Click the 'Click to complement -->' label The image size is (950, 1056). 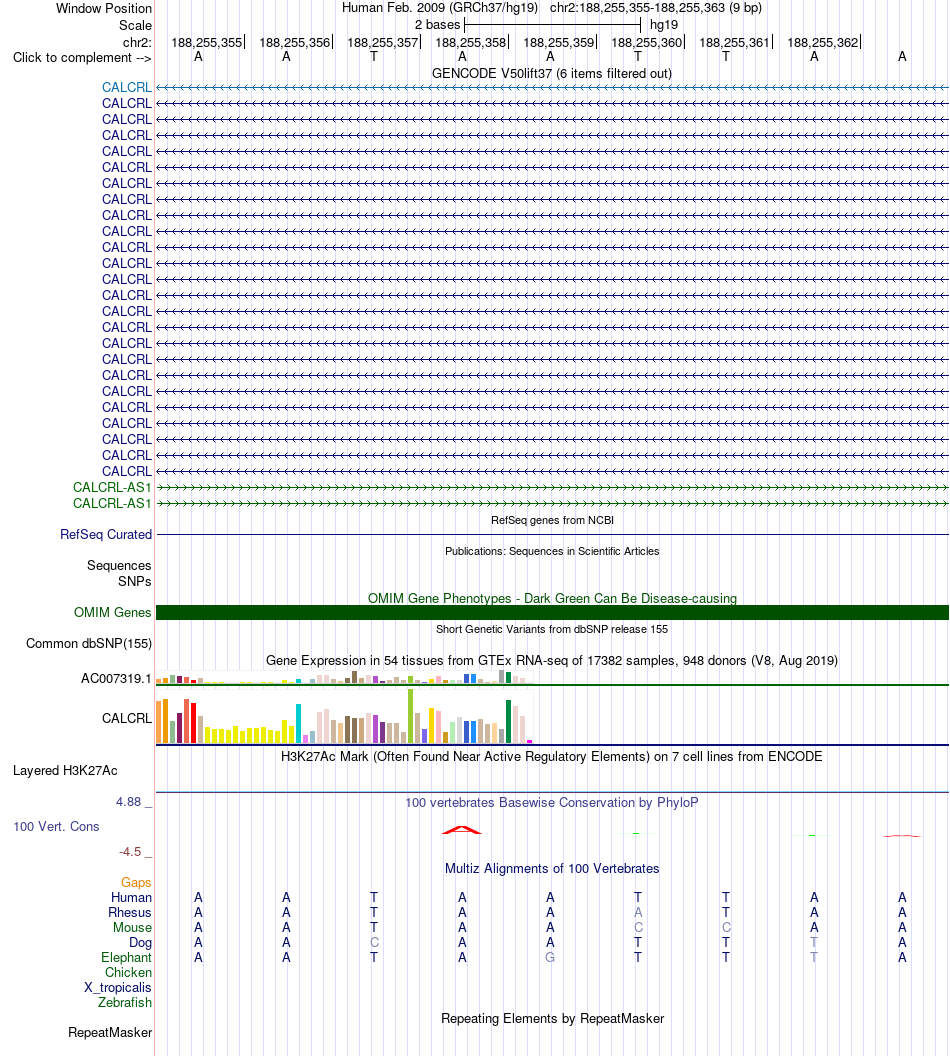(x=82, y=58)
